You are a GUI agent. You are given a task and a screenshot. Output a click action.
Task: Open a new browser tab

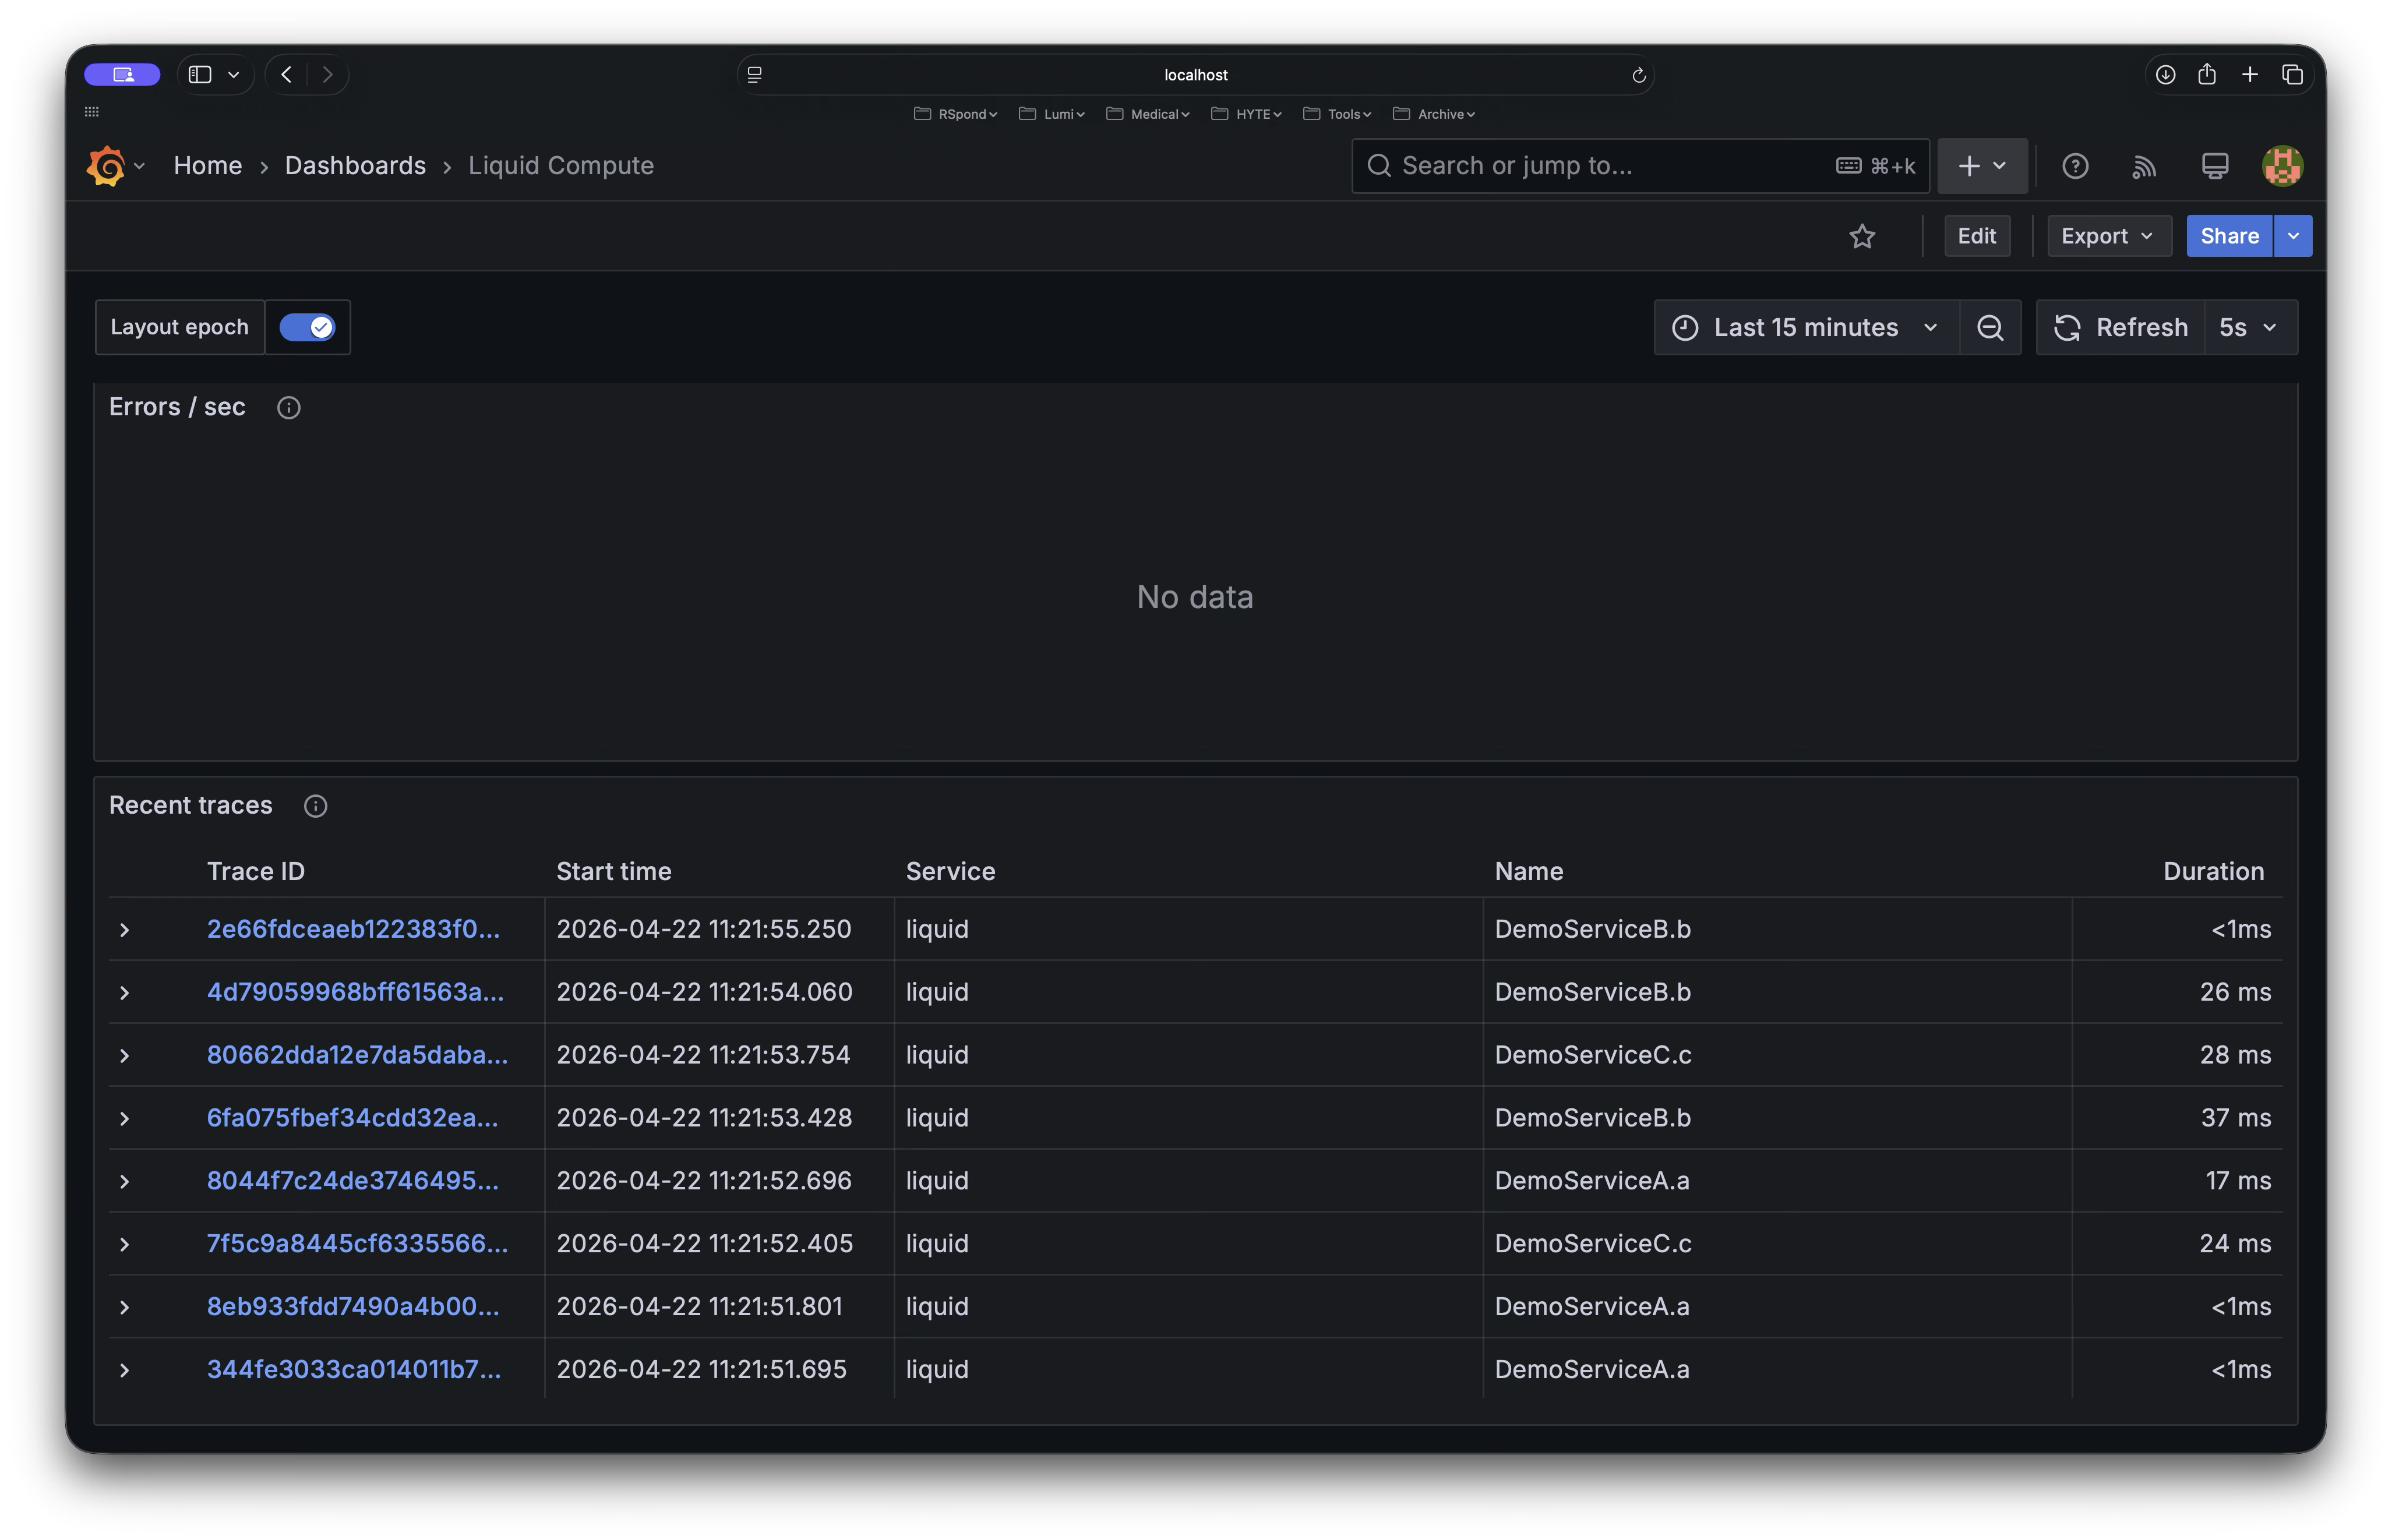[x=2249, y=75]
